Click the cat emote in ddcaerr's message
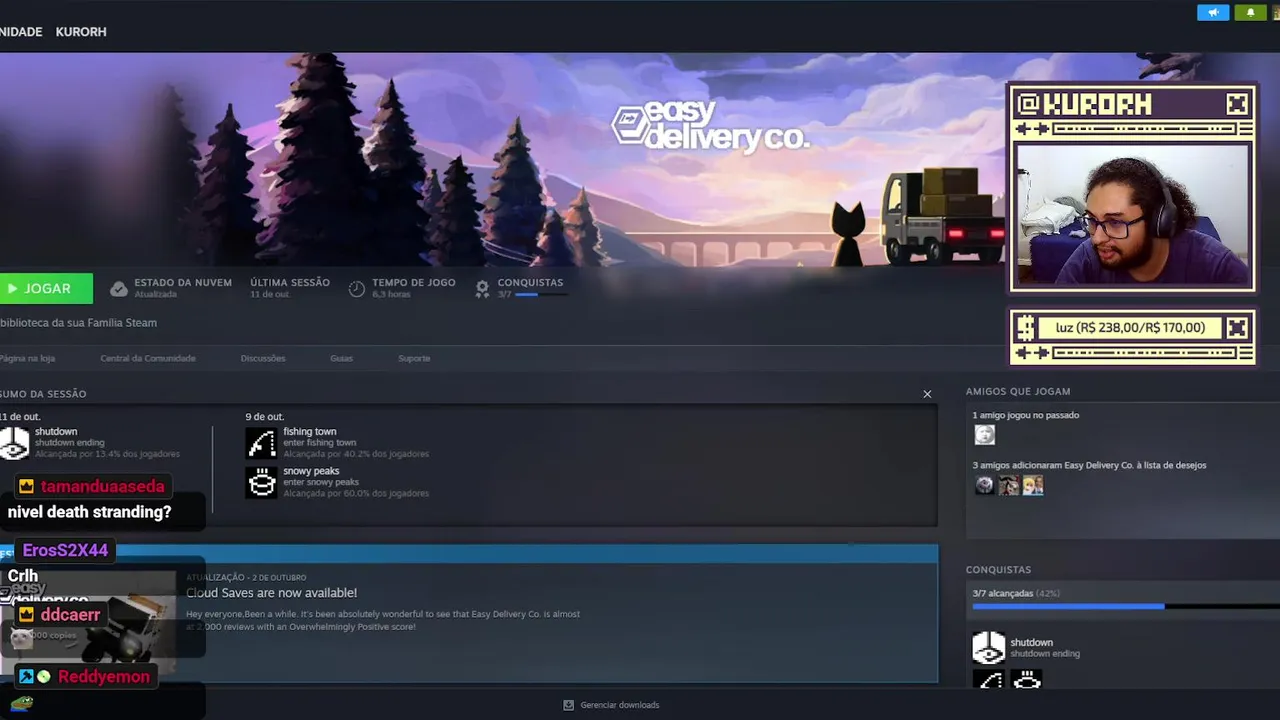The height and width of the screenshot is (720, 1280). pyautogui.click(x=21, y=638)
